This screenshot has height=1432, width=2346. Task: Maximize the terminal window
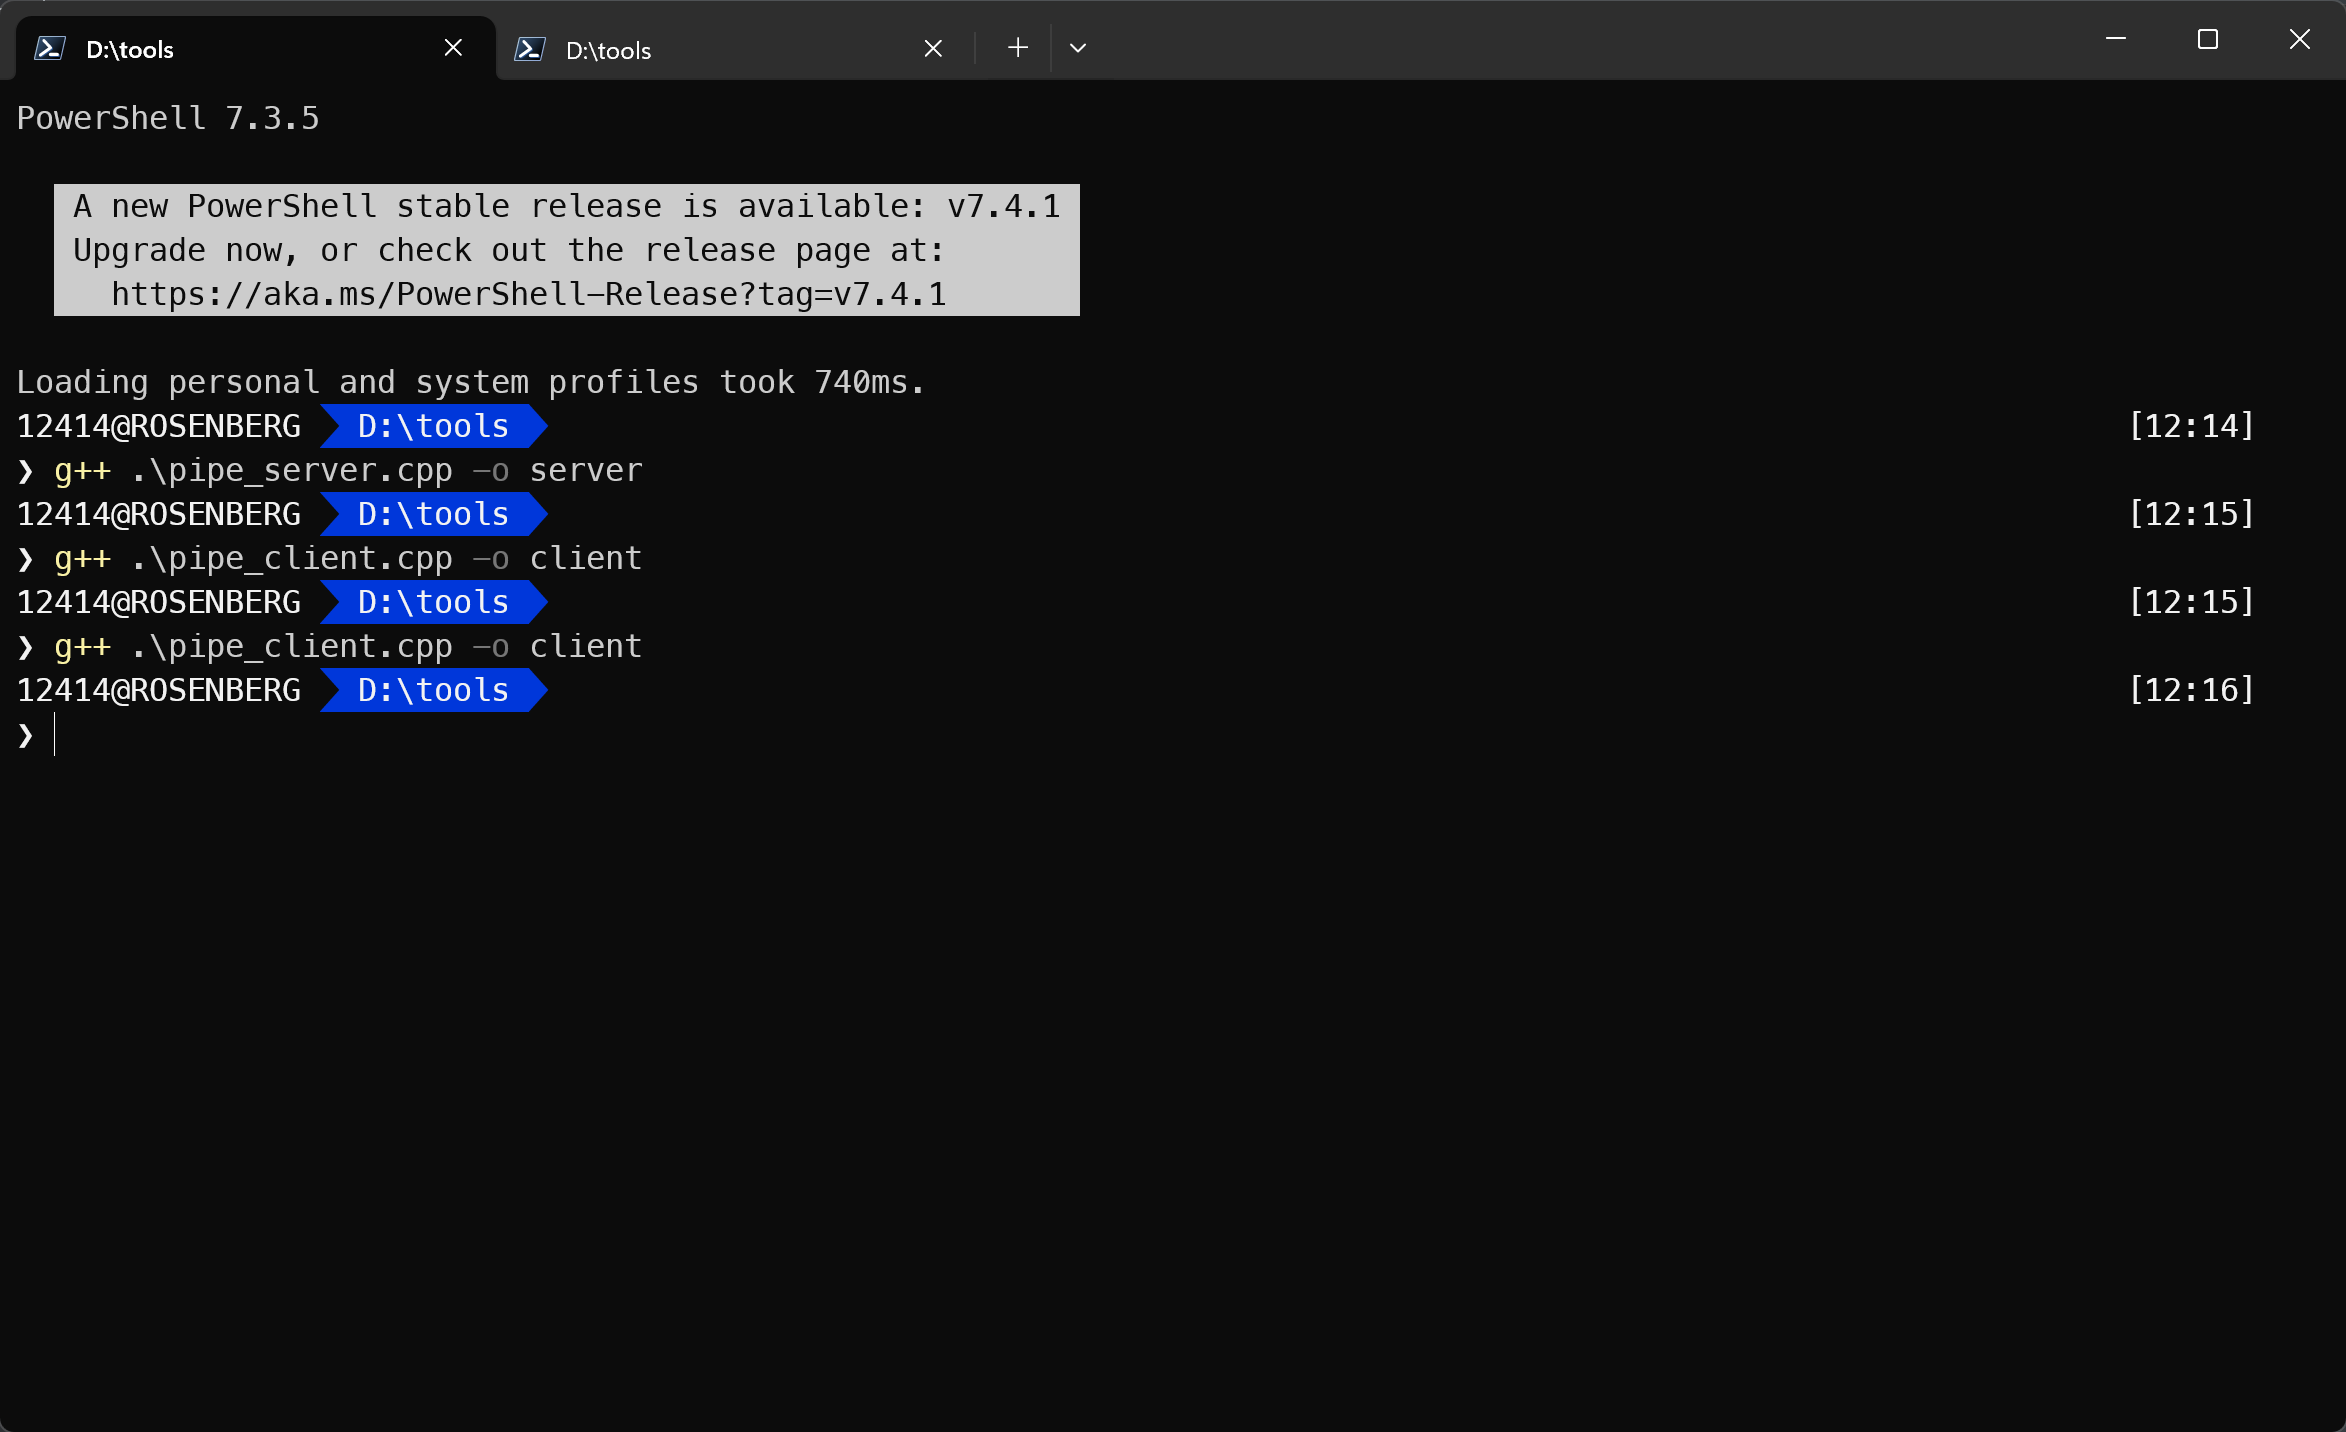(2208, 40)
